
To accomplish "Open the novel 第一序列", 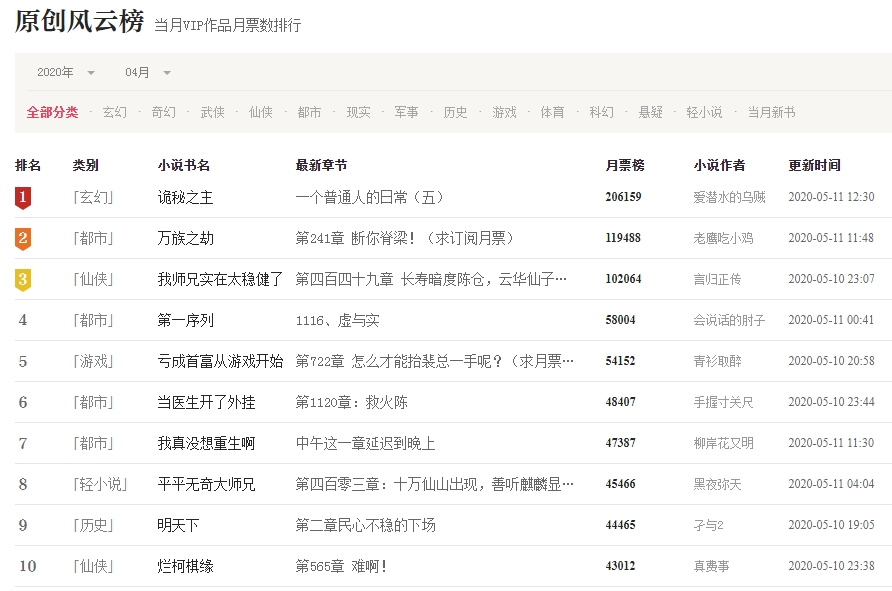I will point(186,321).
